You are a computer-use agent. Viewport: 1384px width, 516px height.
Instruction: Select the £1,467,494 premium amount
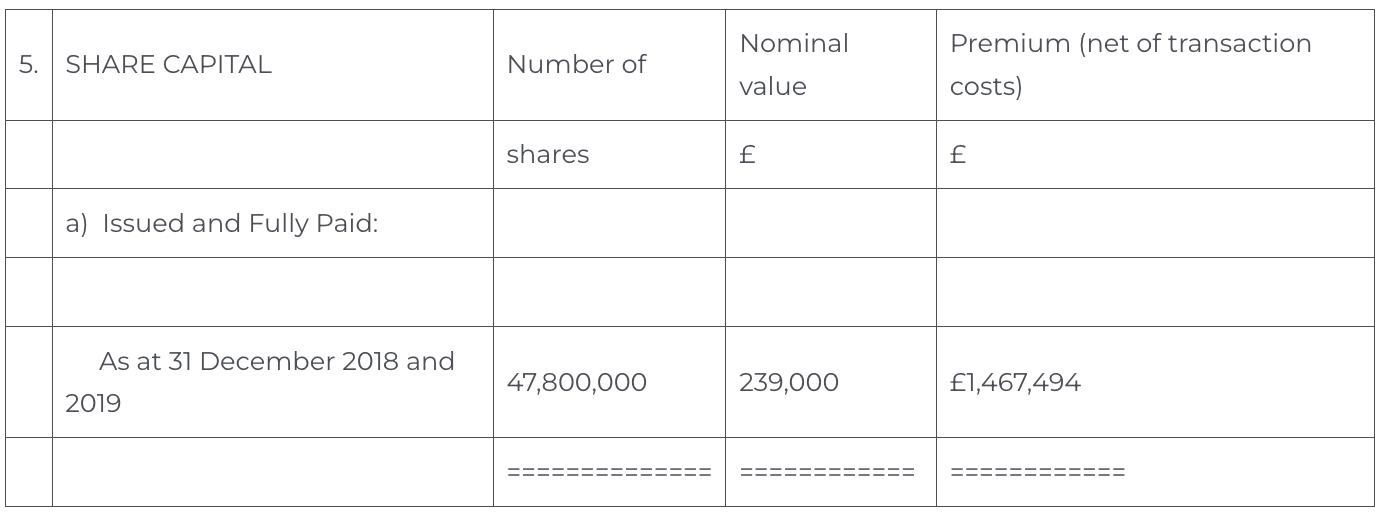click(x=1015, y=382)
